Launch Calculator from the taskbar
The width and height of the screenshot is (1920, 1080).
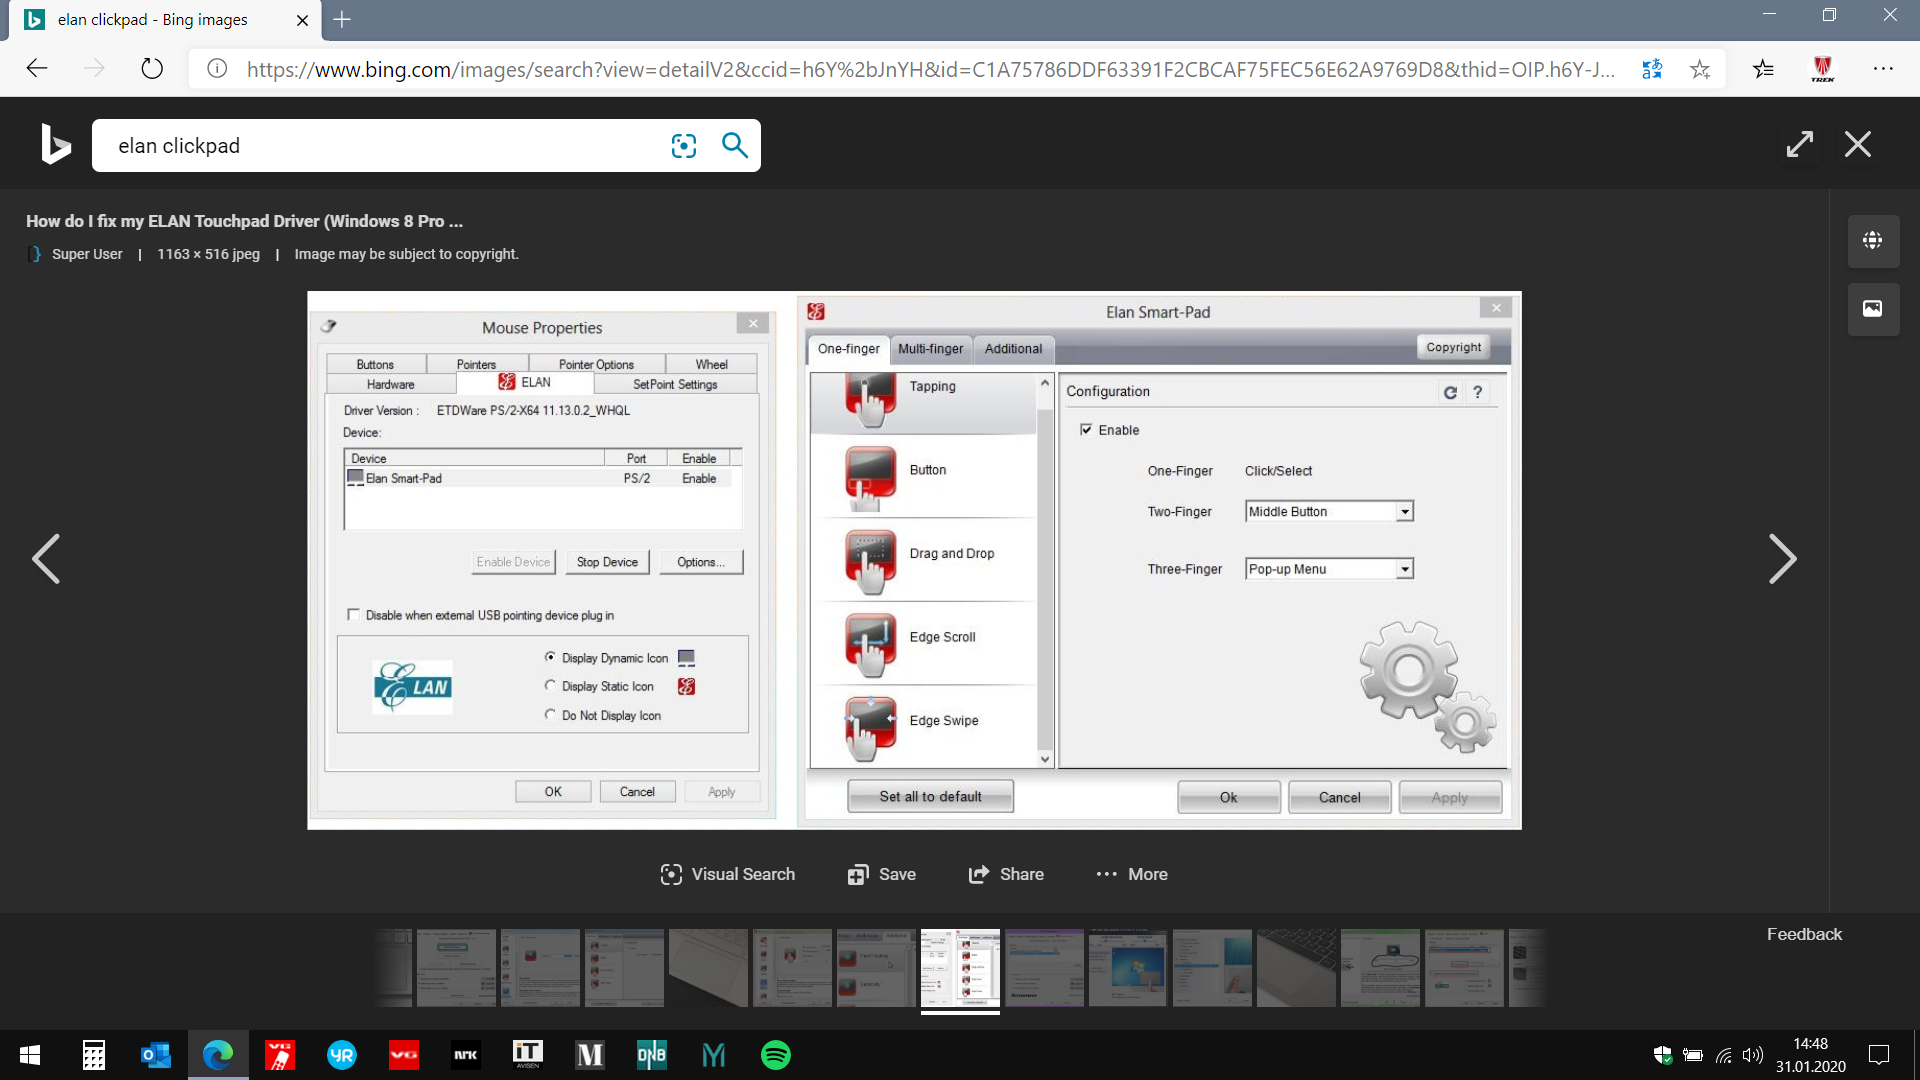click(94, 1055)
